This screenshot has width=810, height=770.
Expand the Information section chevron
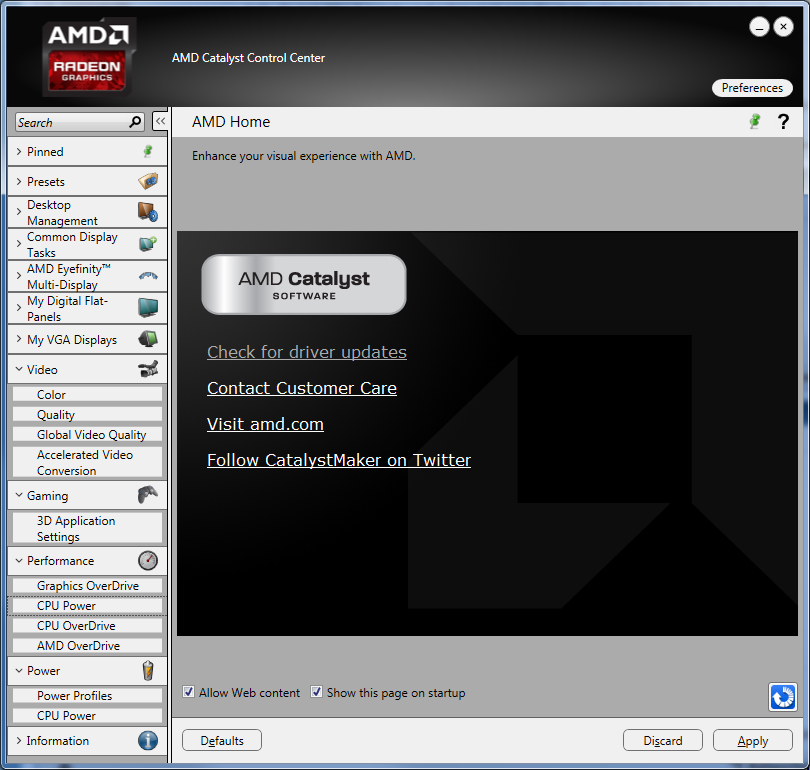(x=19, y=741)
